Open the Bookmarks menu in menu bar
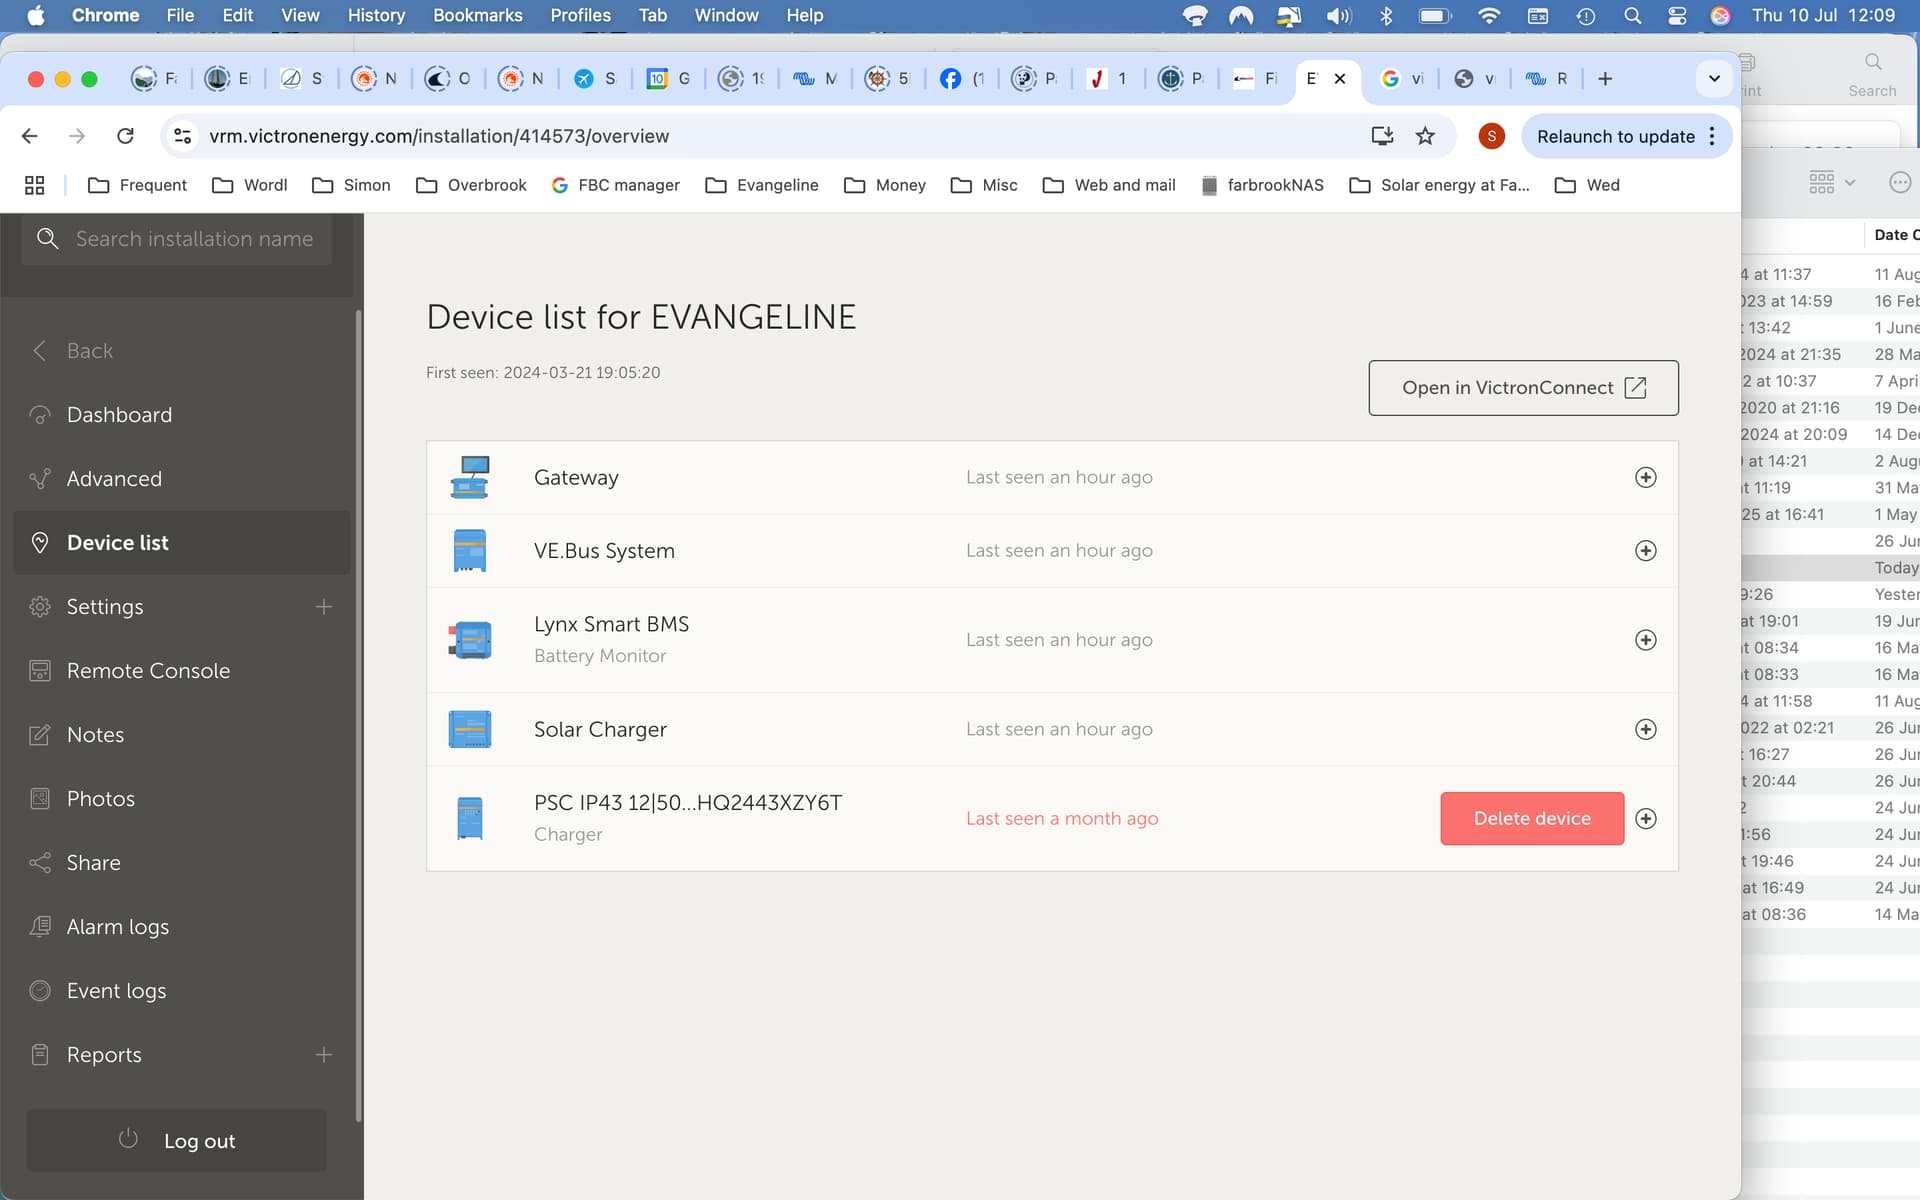This screenshot has width=1920, height=1200. click(x=478, y=15)
